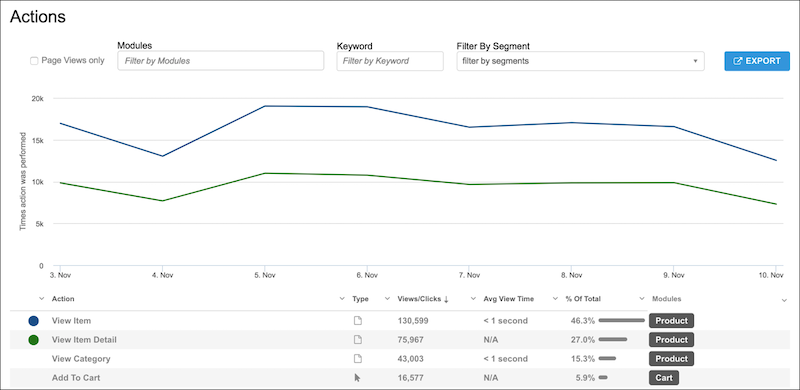This screenshot has height=390, width=800.
Task: Select the View Category action name
Action: click(81, 359)
